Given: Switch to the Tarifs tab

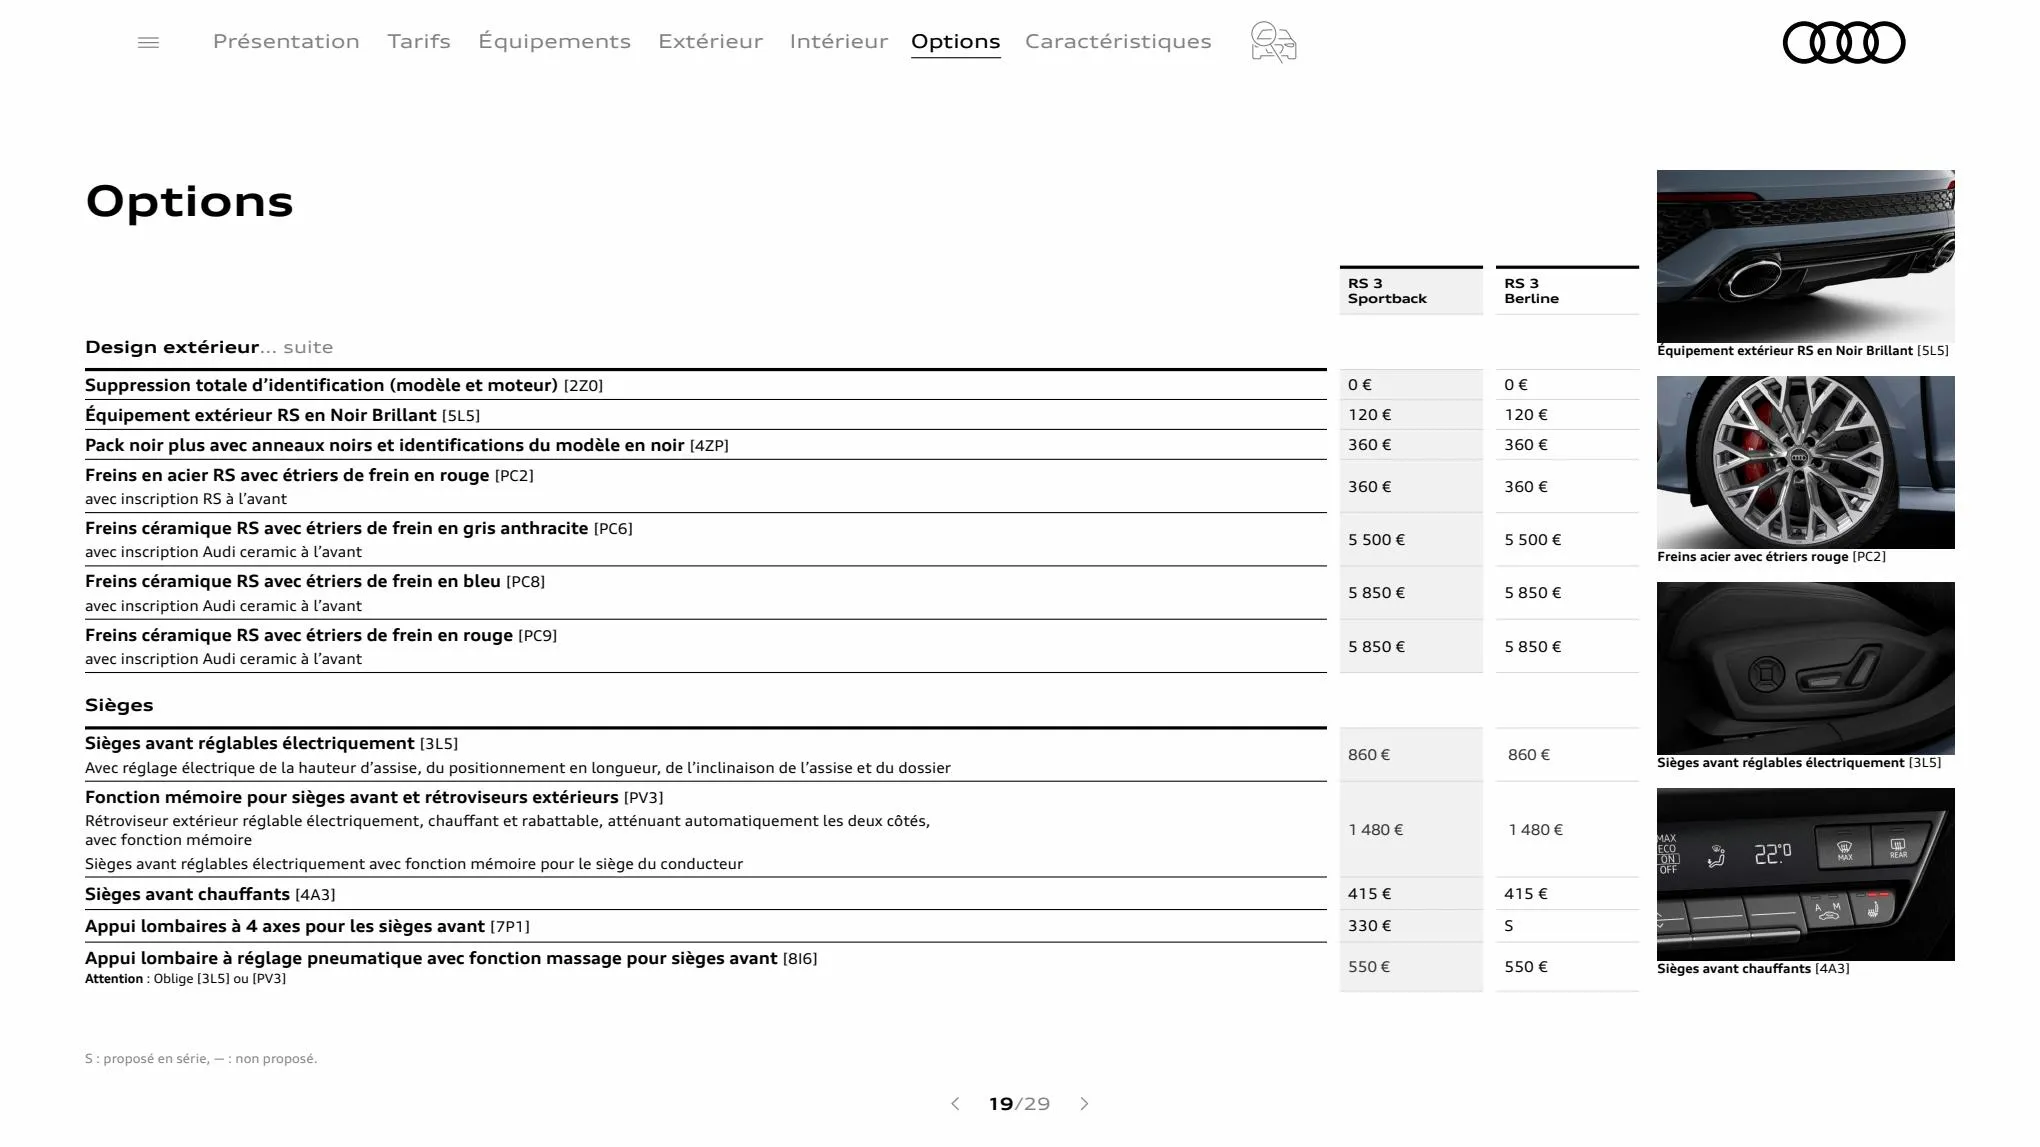Looking at the screenshot, I should point(419,41).
